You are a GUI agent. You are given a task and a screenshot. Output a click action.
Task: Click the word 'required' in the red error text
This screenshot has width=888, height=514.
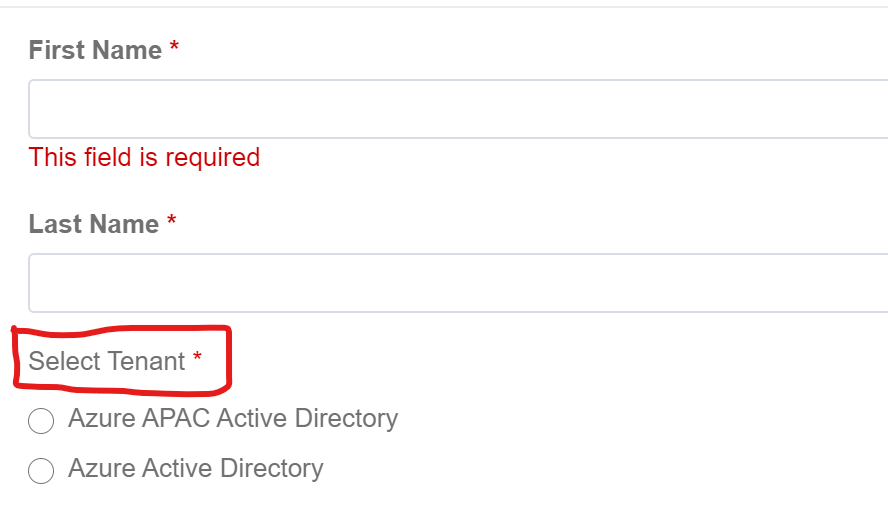point(212,159)
